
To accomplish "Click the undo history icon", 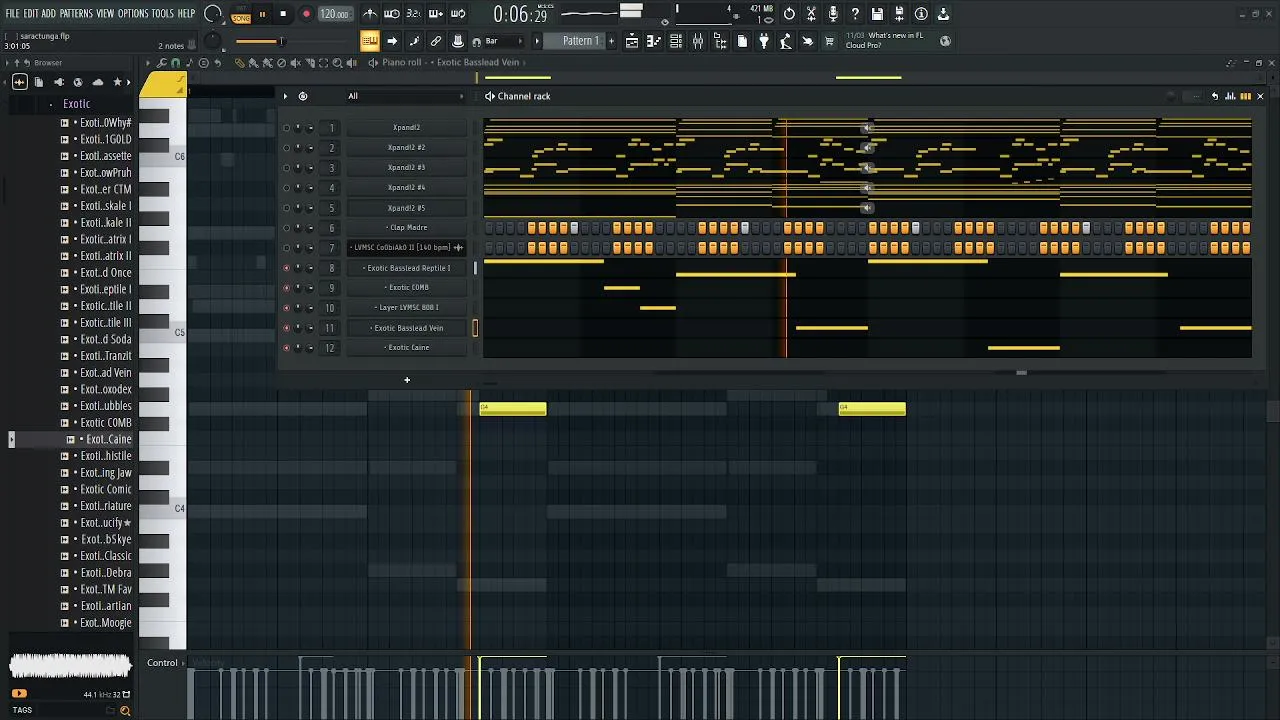I will (x=789, y=14).
